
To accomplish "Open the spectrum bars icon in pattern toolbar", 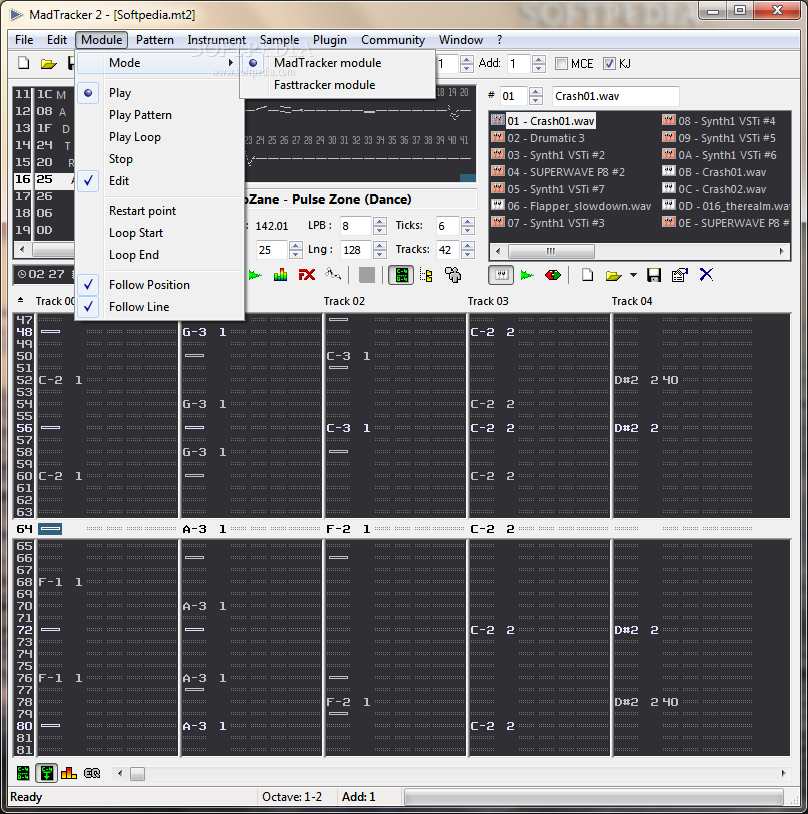I will click(x=280, y=275).
